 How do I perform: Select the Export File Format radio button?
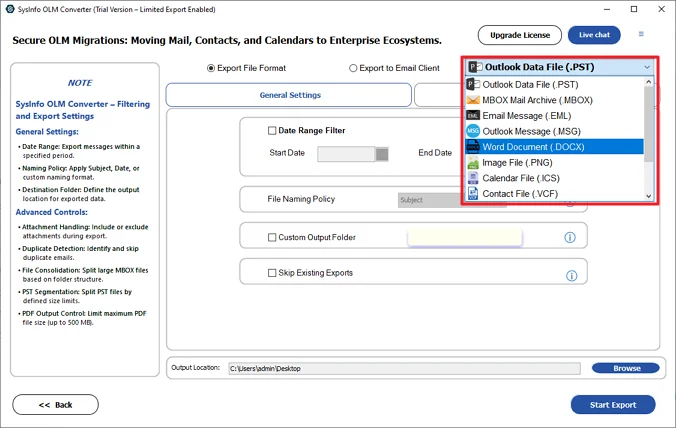(x=211, y=68)
